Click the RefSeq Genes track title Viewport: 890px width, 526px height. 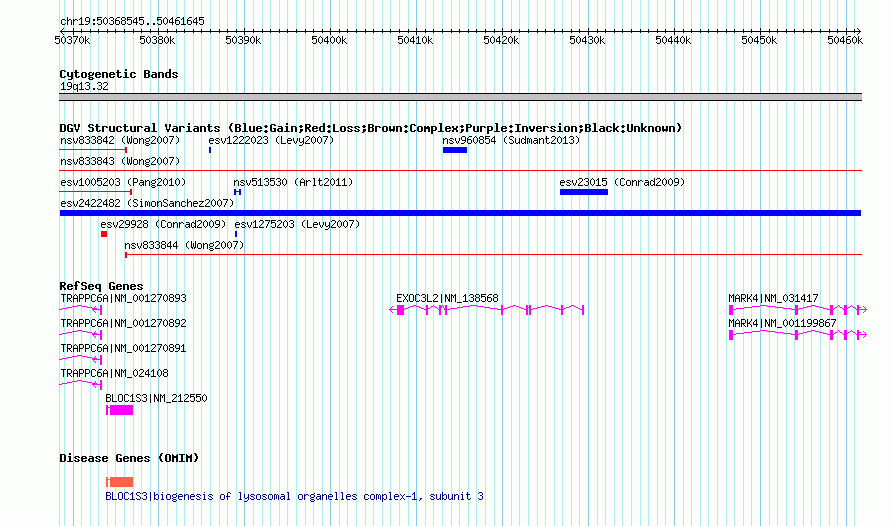(101, 285)
